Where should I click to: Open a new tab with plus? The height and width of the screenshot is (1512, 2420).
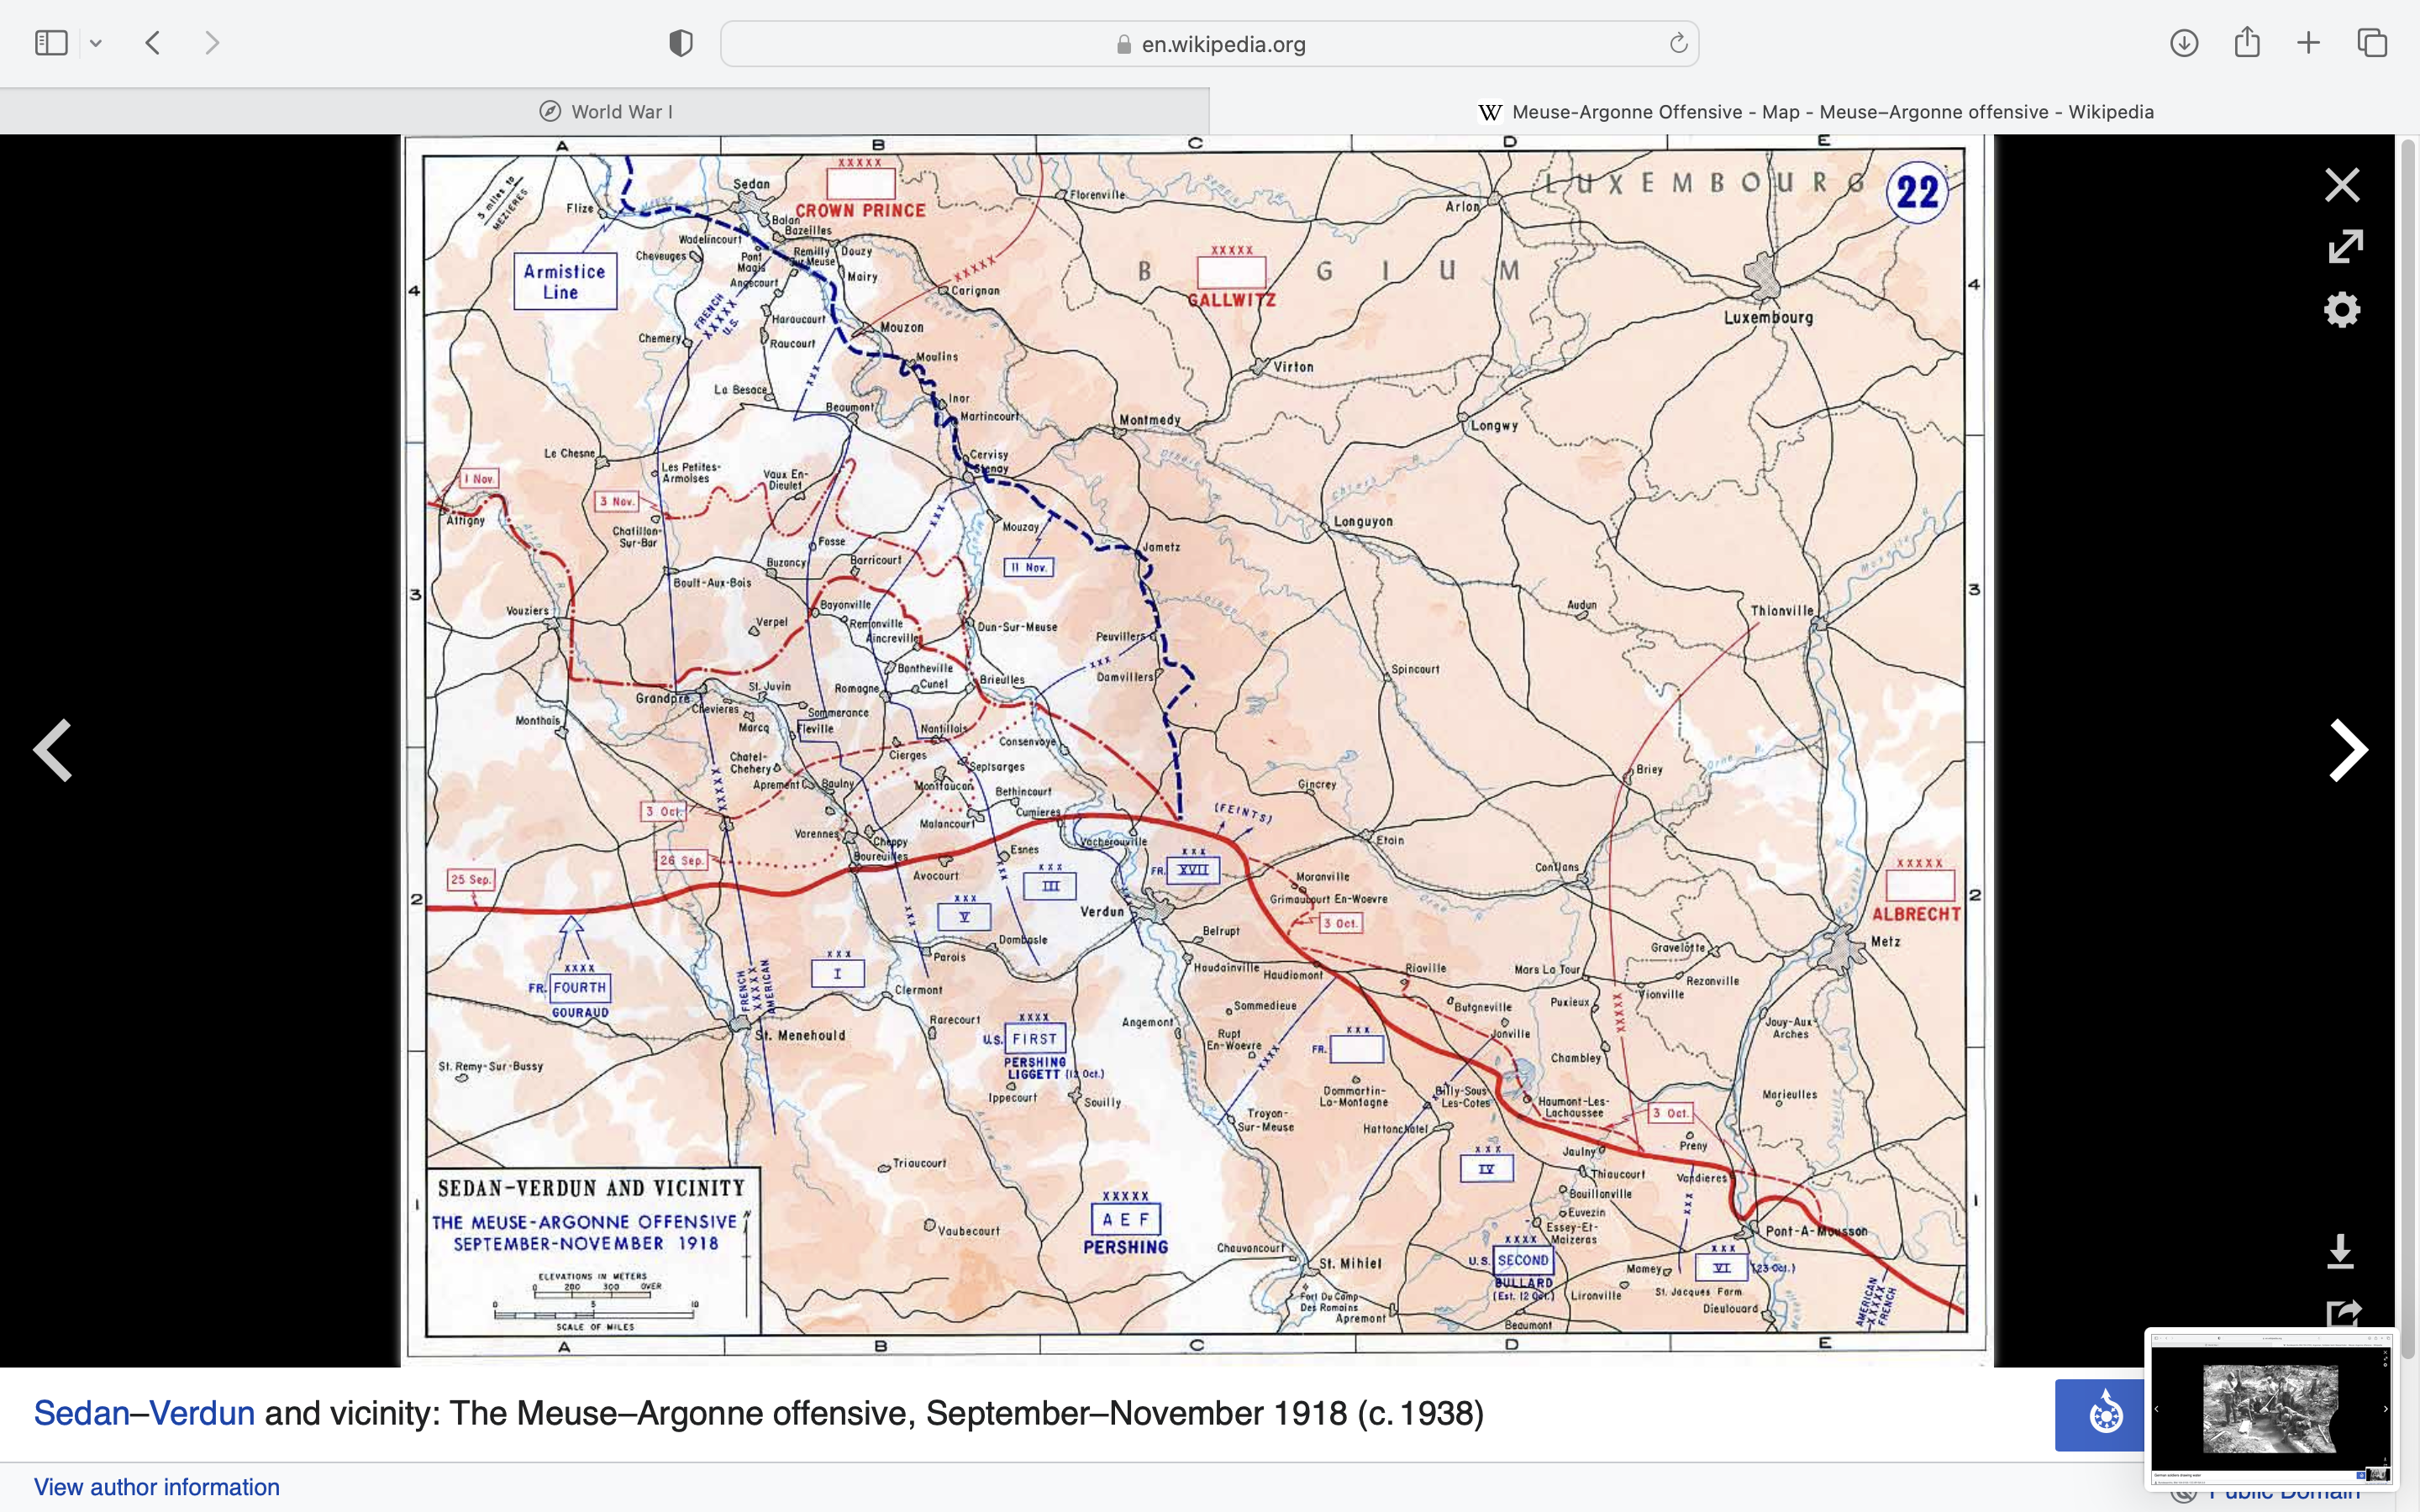click(2308, 43)
